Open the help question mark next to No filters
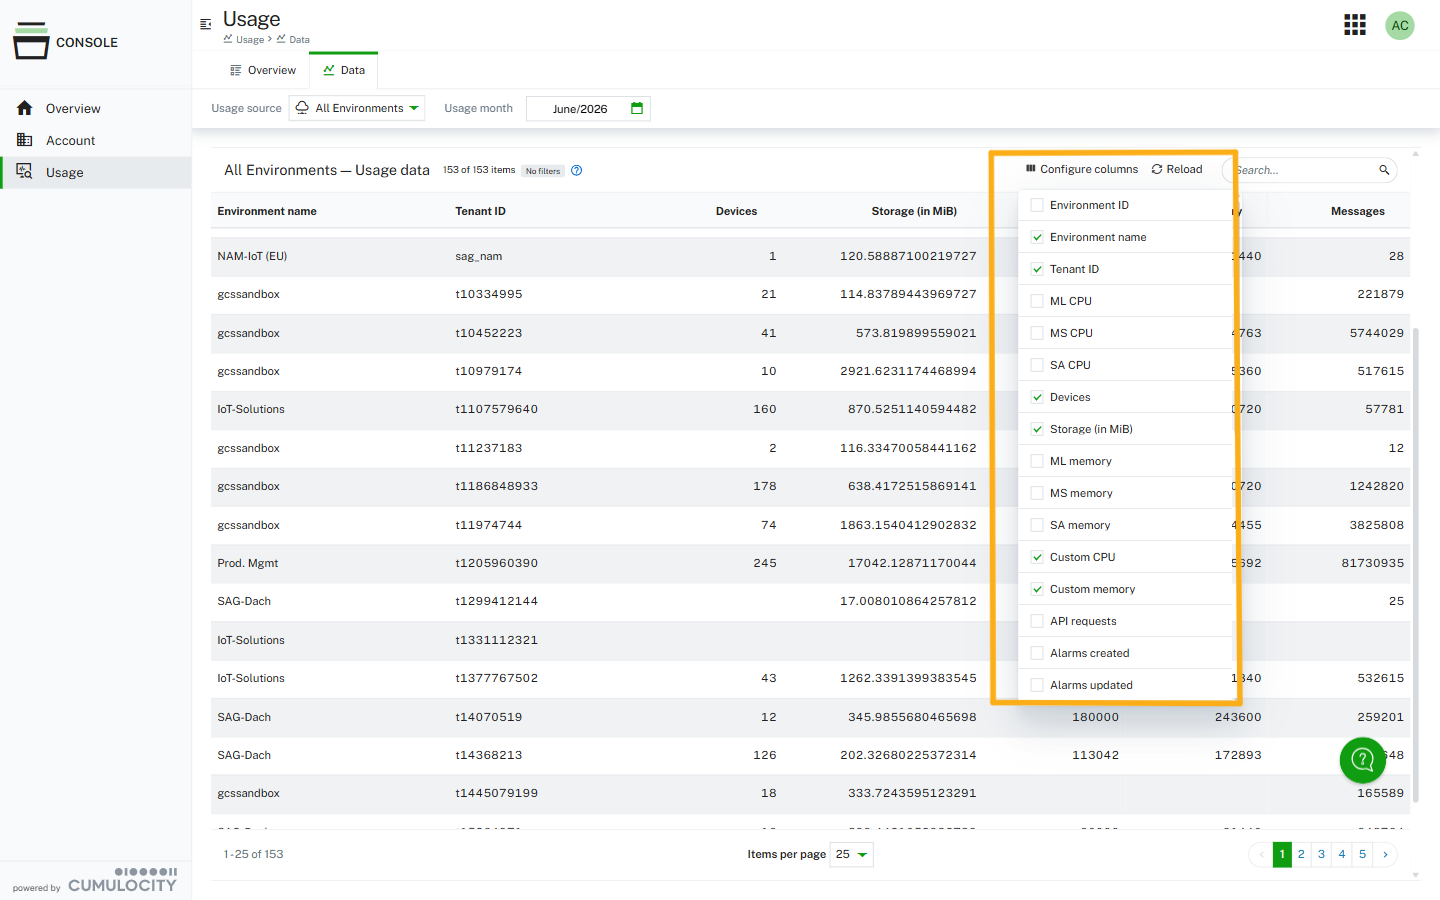 click(x=576, y=170)
